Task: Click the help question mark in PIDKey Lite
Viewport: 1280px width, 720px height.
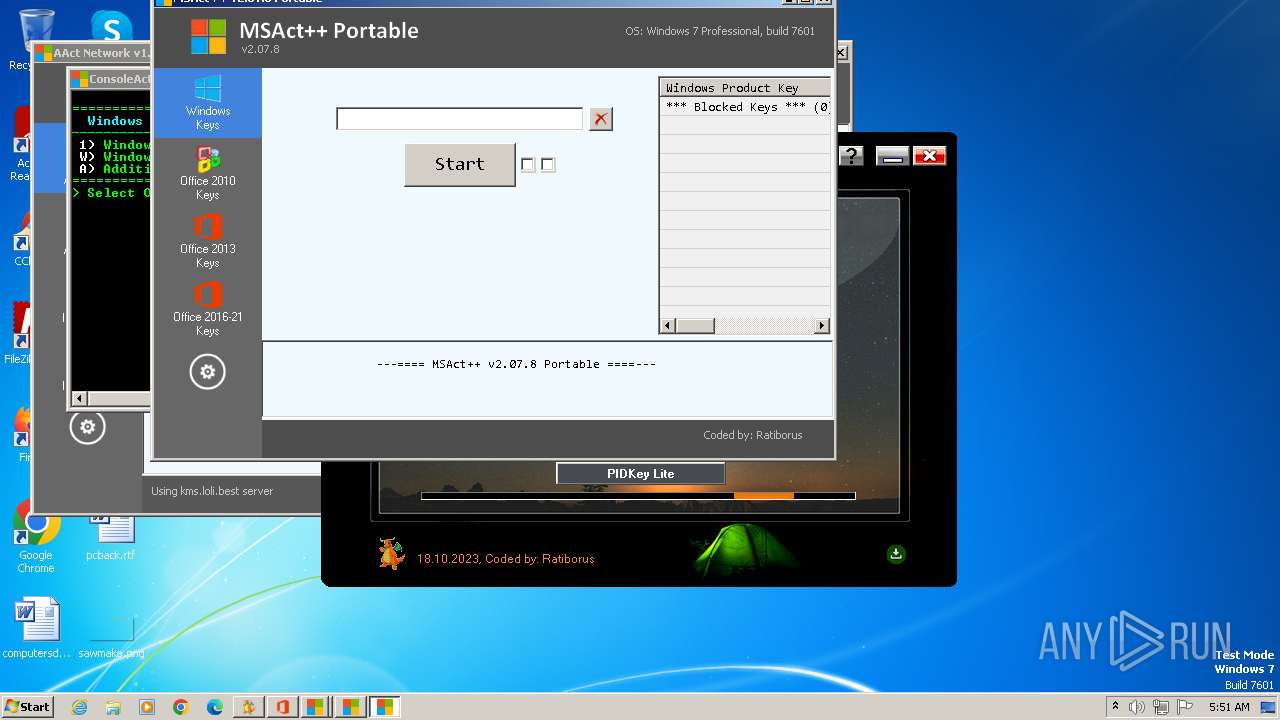Action: pyautogui.click(x=851, y=156)
